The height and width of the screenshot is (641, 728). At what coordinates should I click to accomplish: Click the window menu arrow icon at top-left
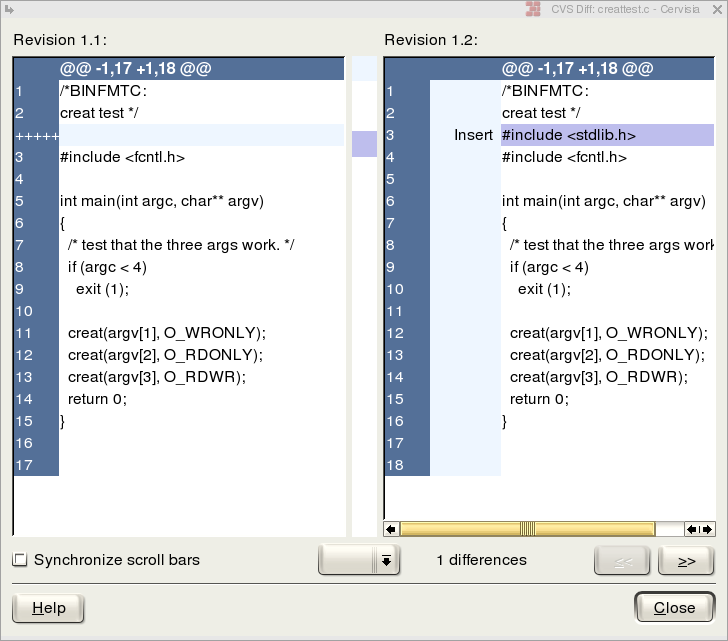point(9,9)
